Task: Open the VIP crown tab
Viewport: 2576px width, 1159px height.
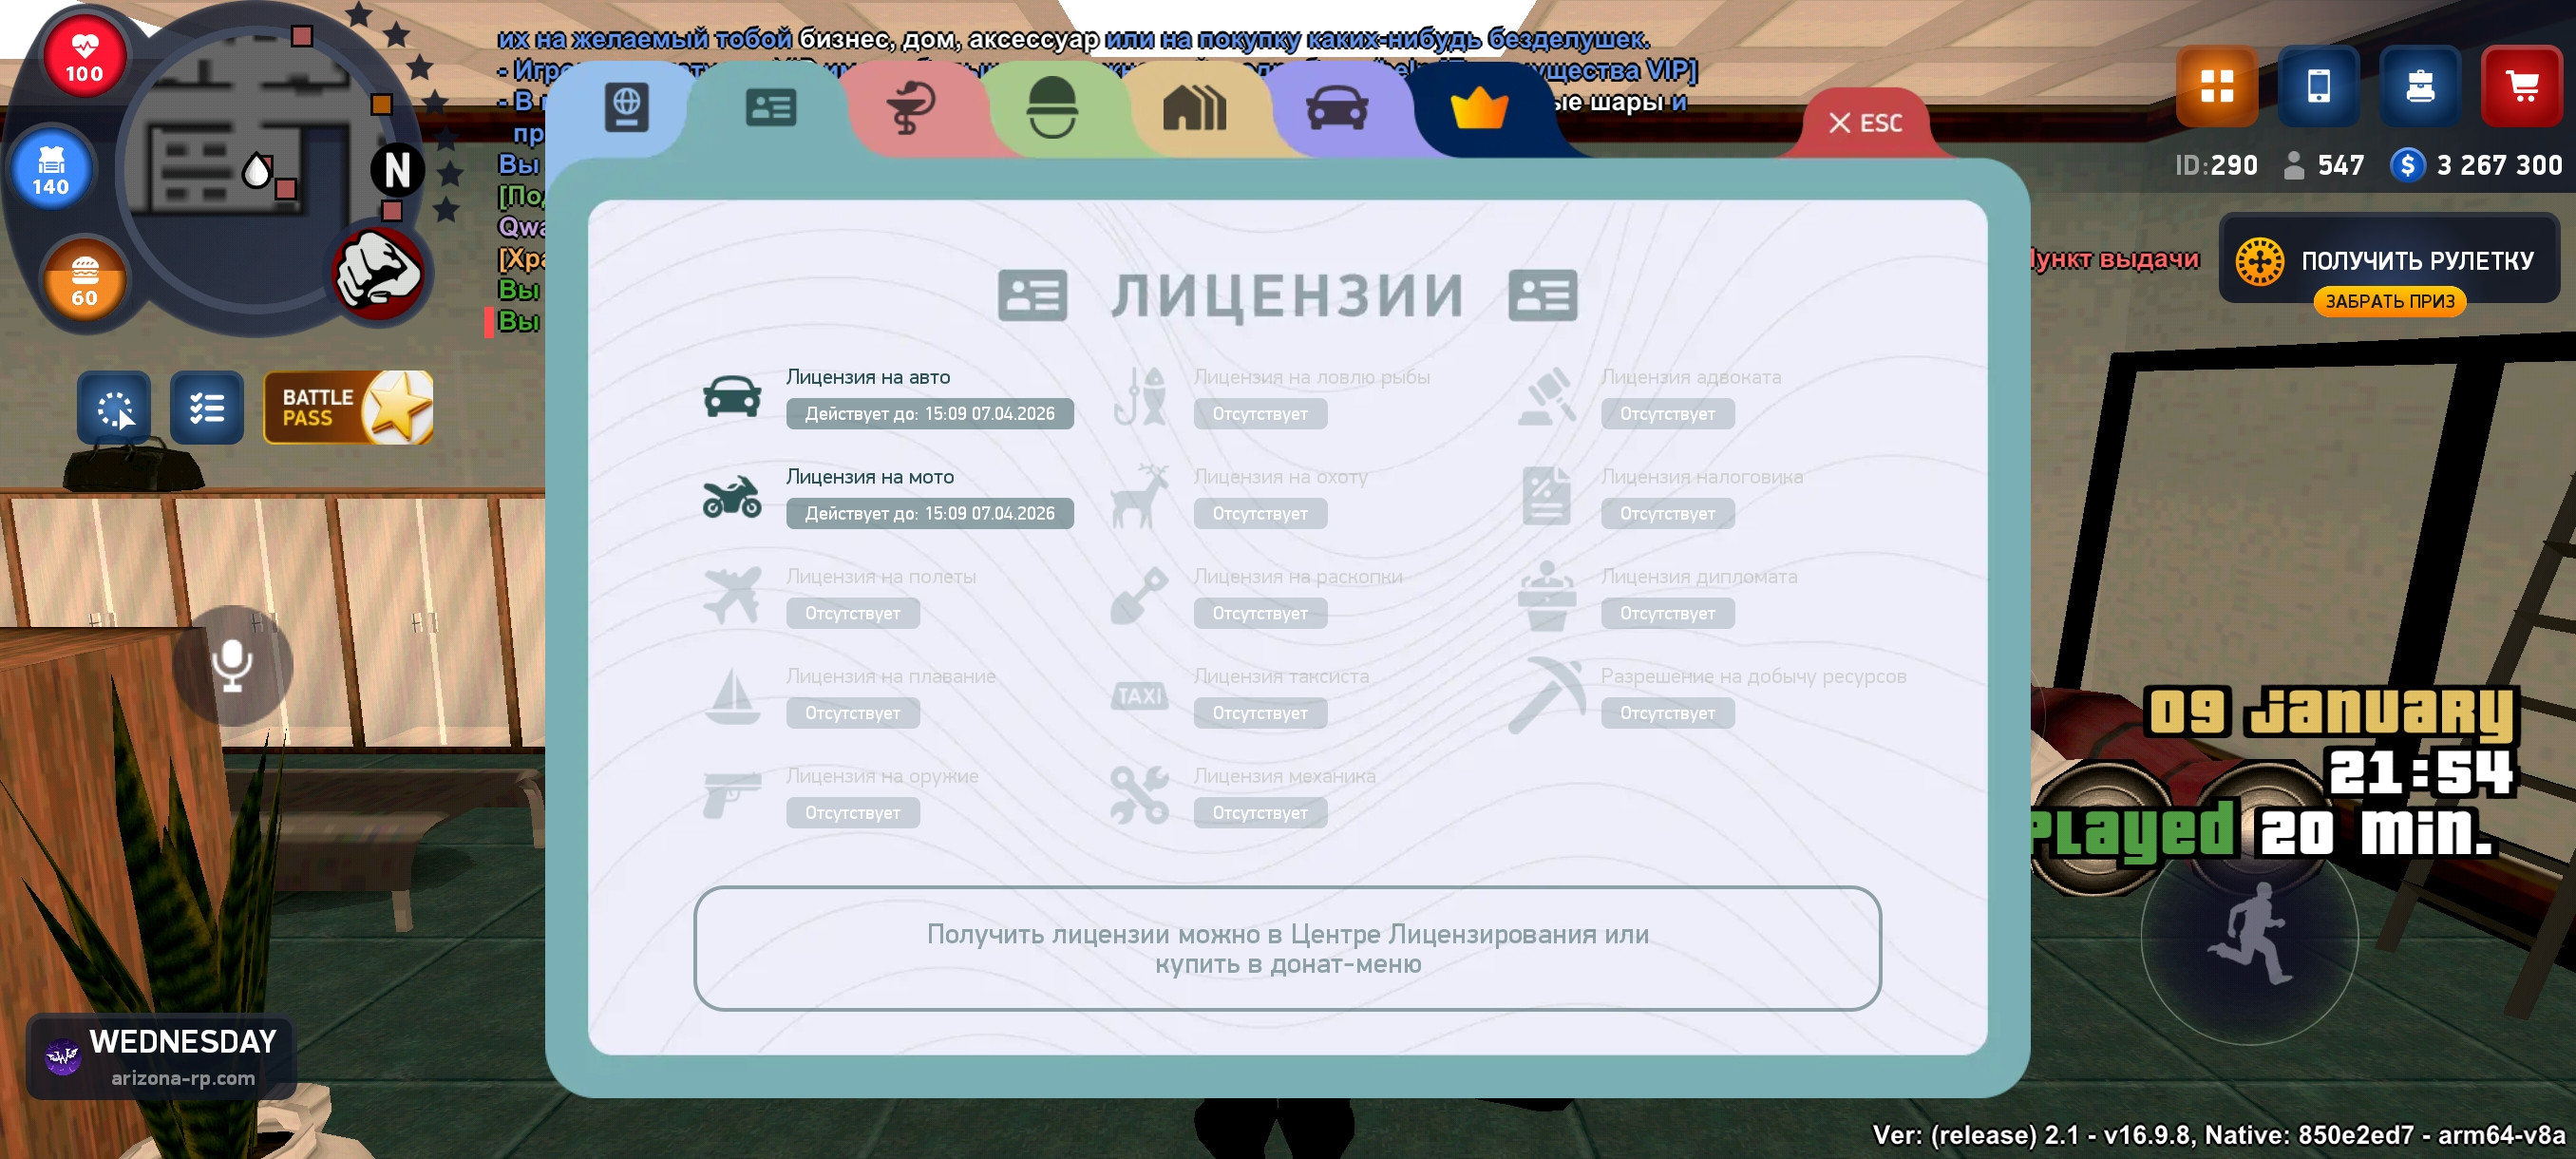Action: pyautogui.click(x=1479, y=108)
